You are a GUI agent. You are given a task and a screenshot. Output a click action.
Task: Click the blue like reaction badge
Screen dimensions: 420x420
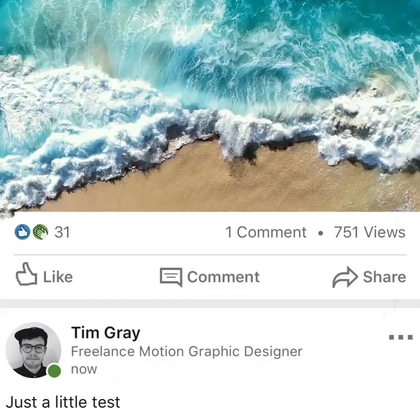pyautogui.click(x=23, y=232)
